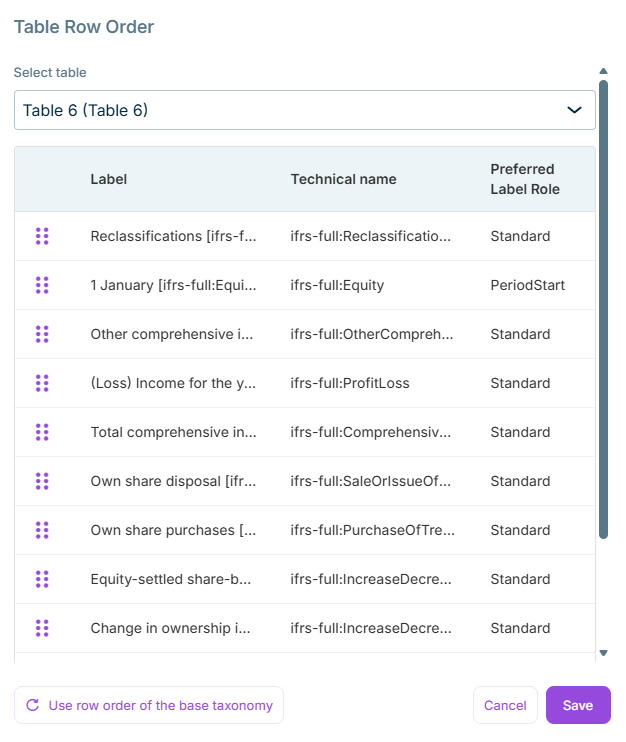626x742 pixels.
Task: Select the ifrs-full:ProfitLoss technical name cell
Action: coord(350,383)
